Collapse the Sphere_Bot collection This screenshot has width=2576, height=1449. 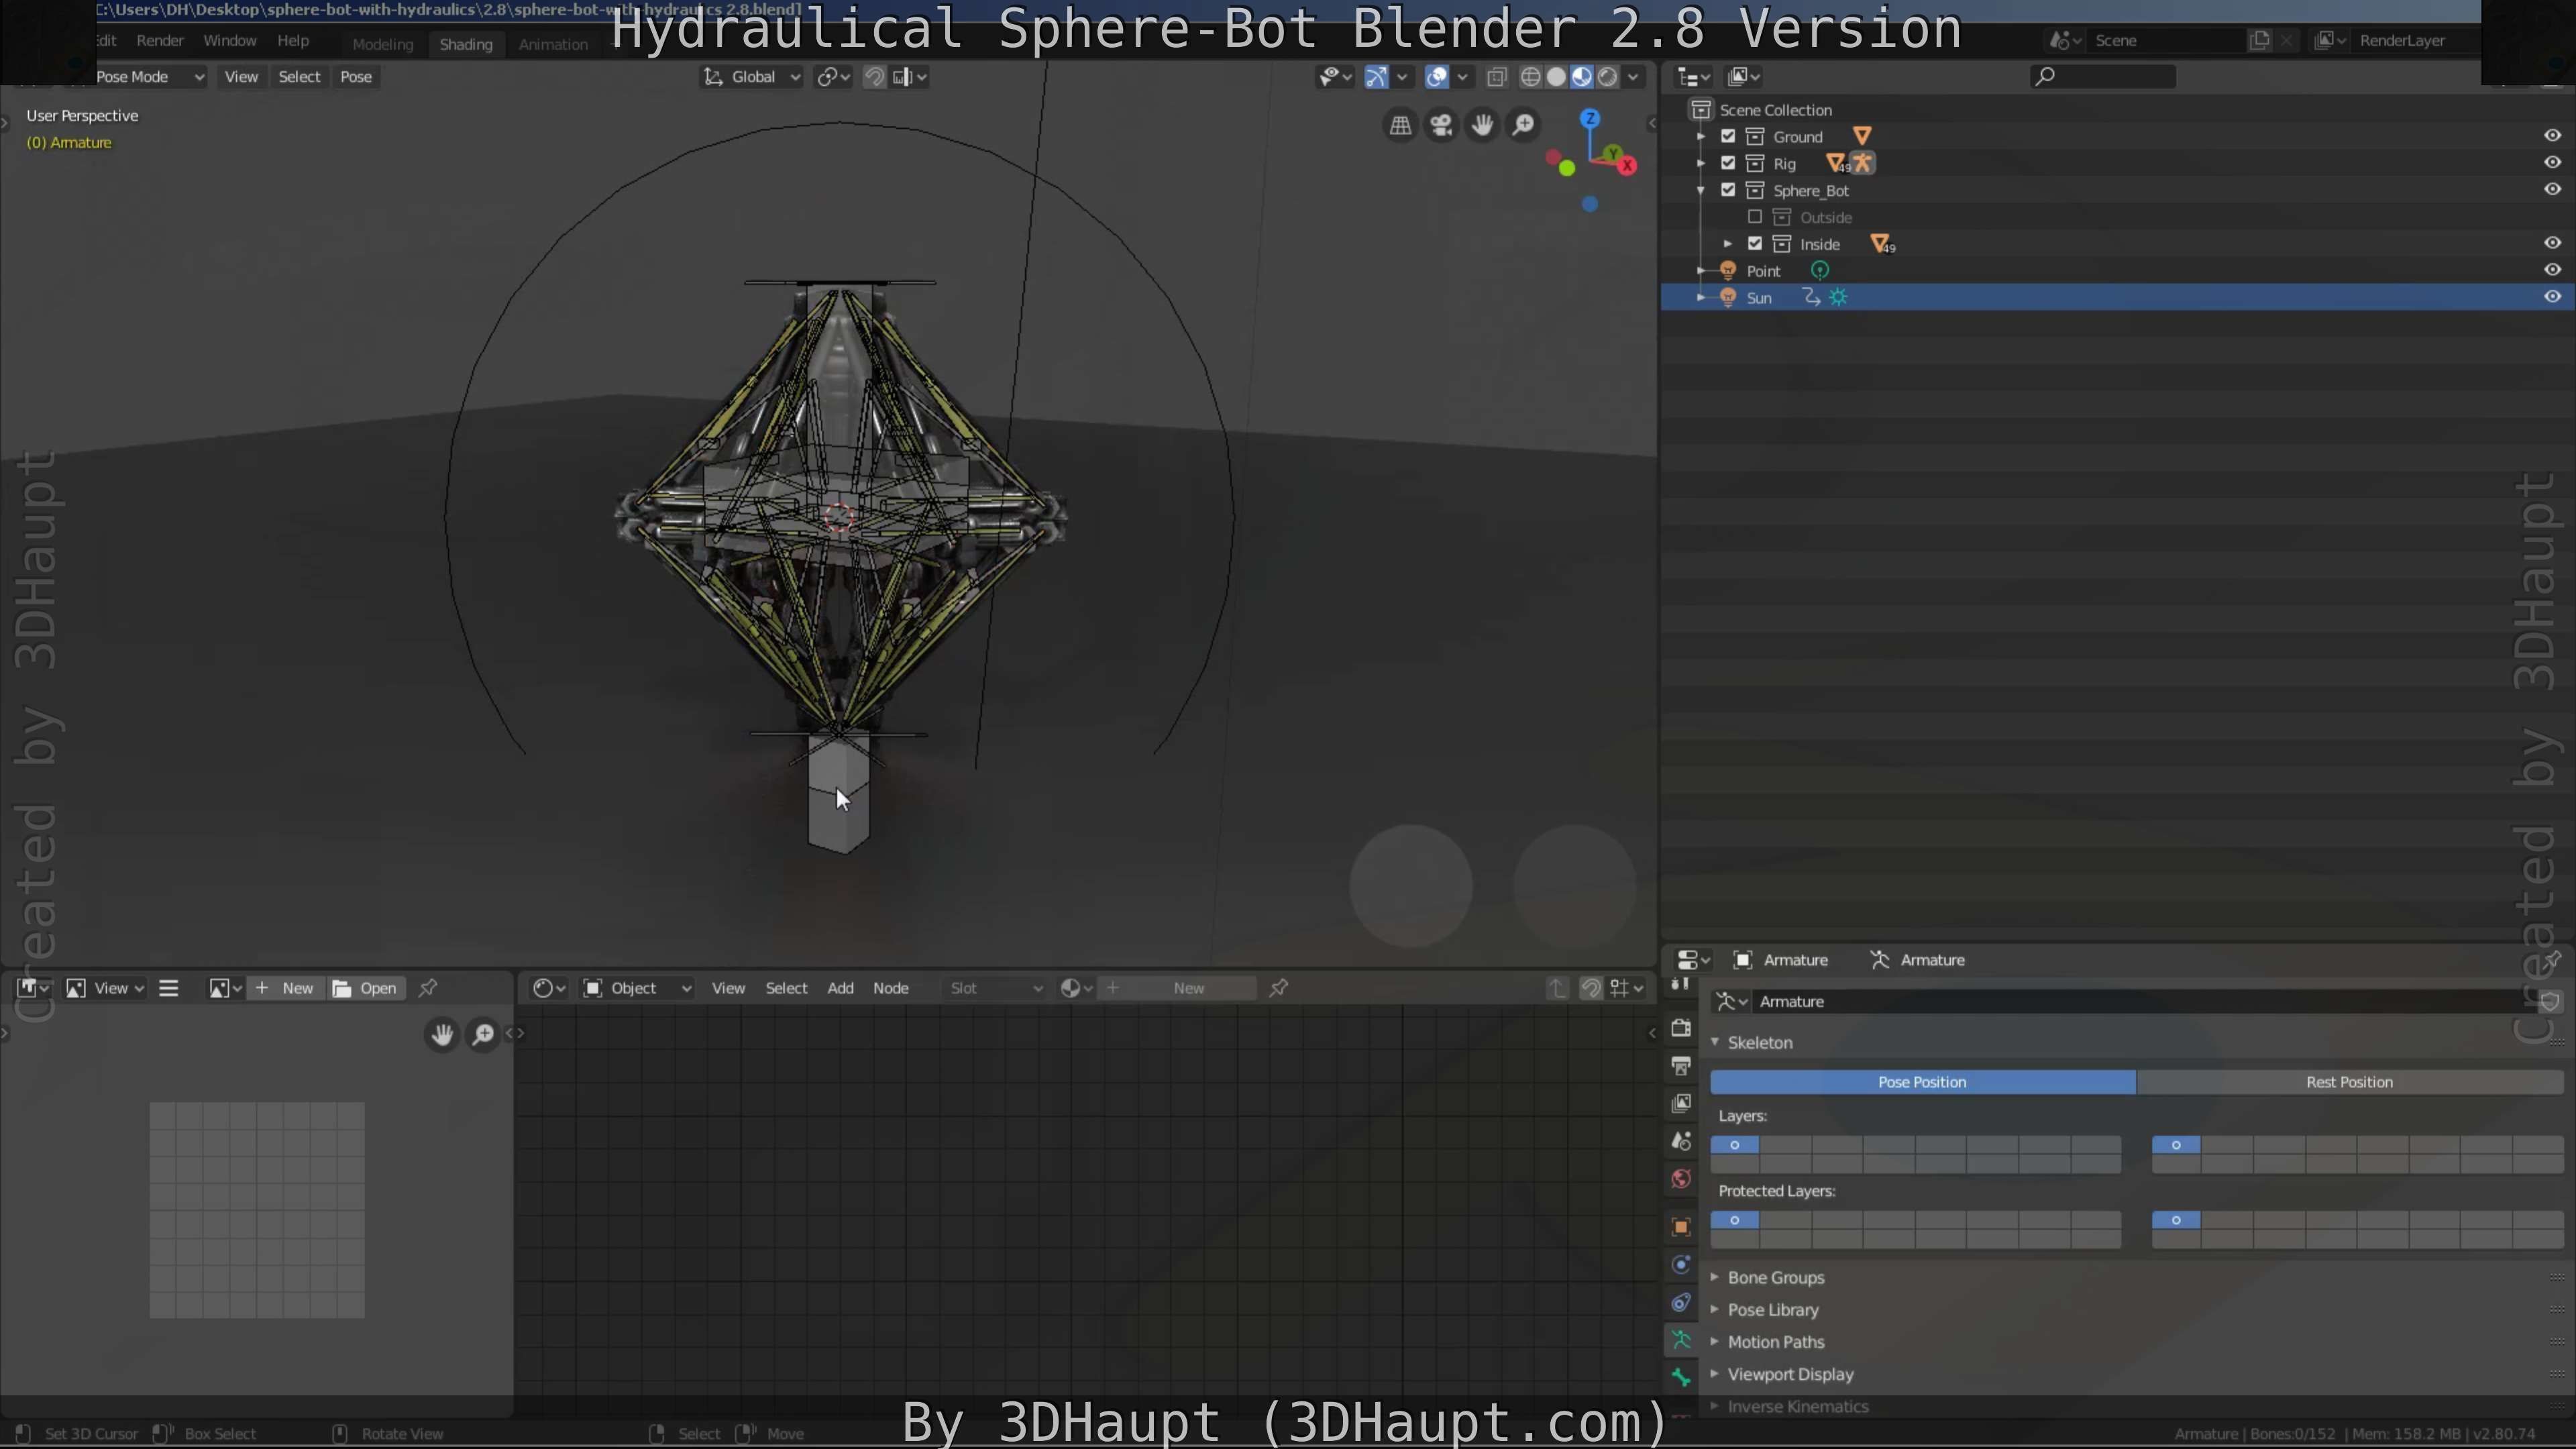1701,190
